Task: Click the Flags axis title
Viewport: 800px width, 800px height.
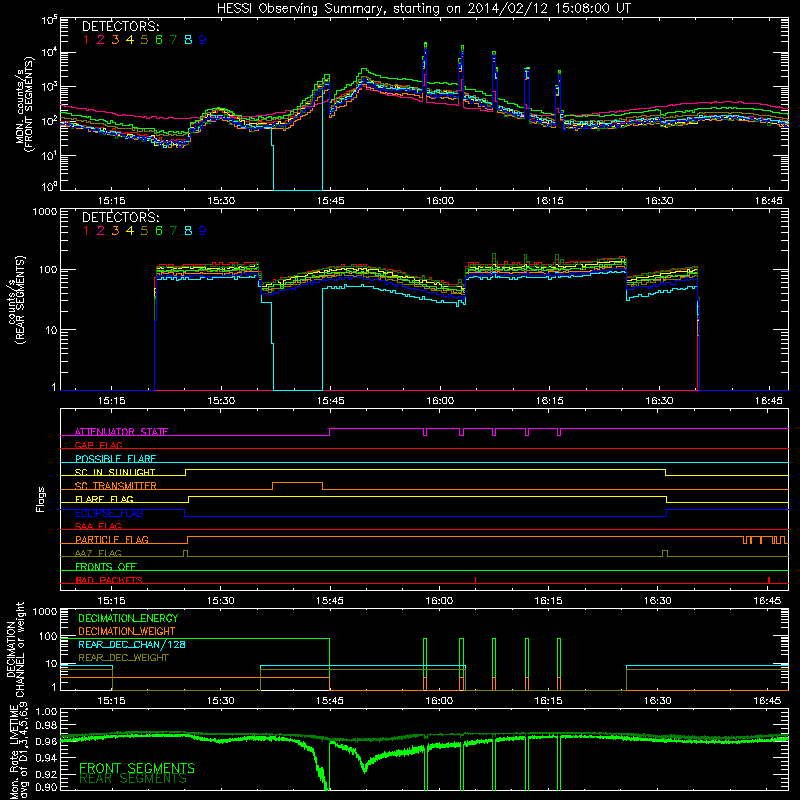Action: pyautogui.click(x=41, y=499)
